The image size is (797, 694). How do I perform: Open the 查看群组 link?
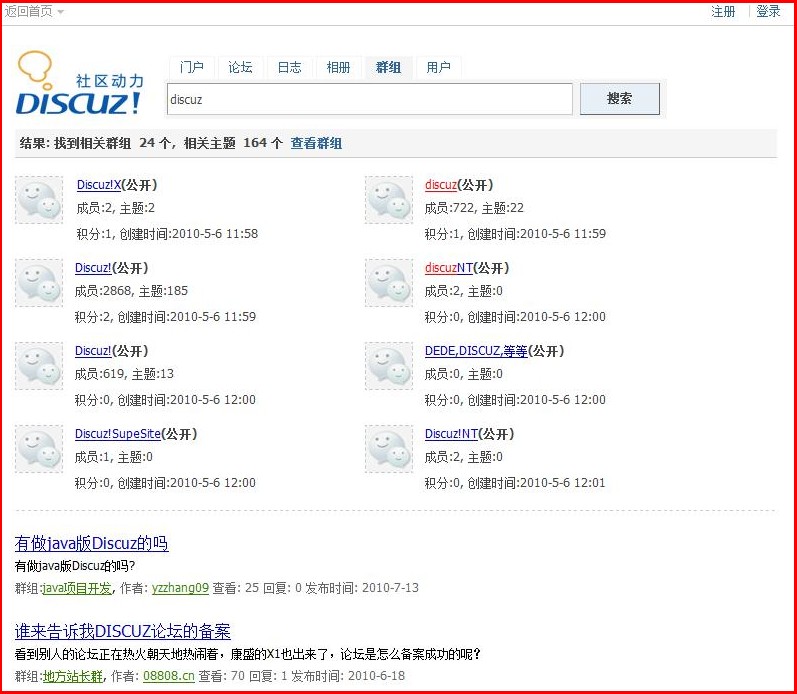click(316, 143)
